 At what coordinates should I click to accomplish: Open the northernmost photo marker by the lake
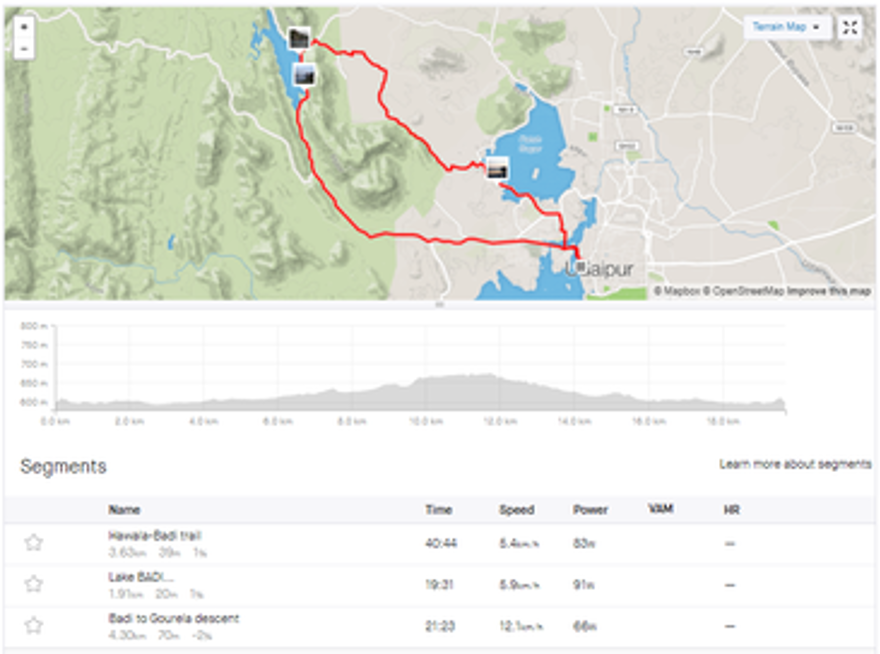click(x=298, y=39)
